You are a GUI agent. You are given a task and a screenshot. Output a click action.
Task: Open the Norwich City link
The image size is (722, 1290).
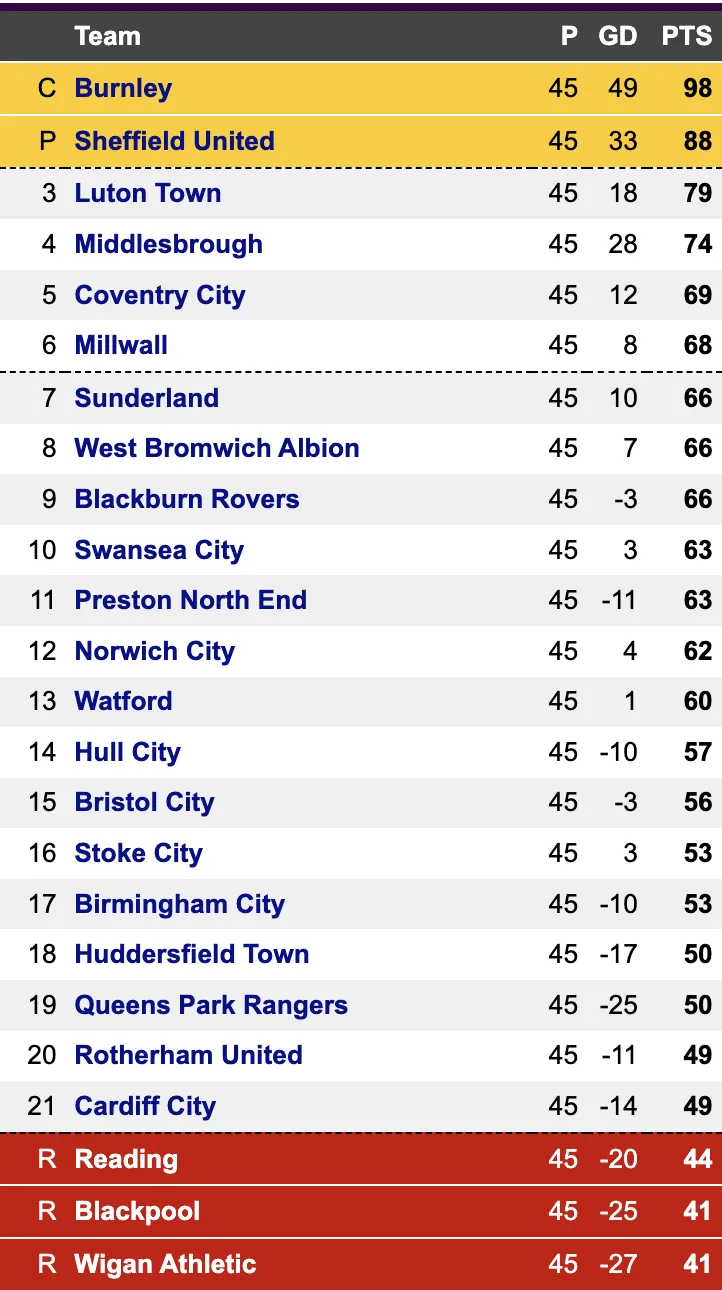coord(154,651)
